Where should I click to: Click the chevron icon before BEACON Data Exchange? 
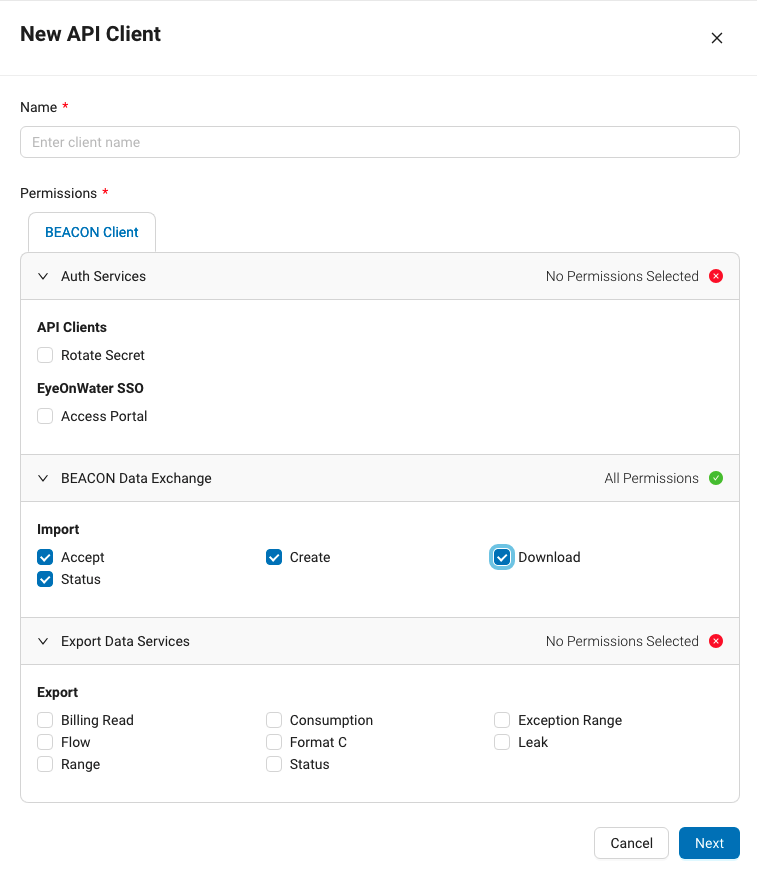tap(42, 478)
